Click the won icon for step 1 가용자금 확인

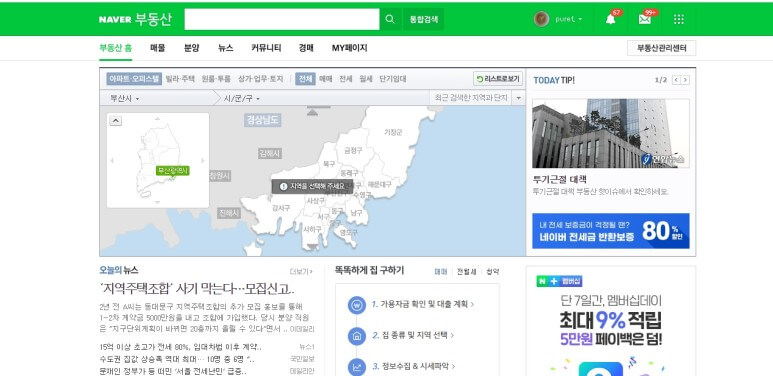pyautogui.click(x=356, y=305)
